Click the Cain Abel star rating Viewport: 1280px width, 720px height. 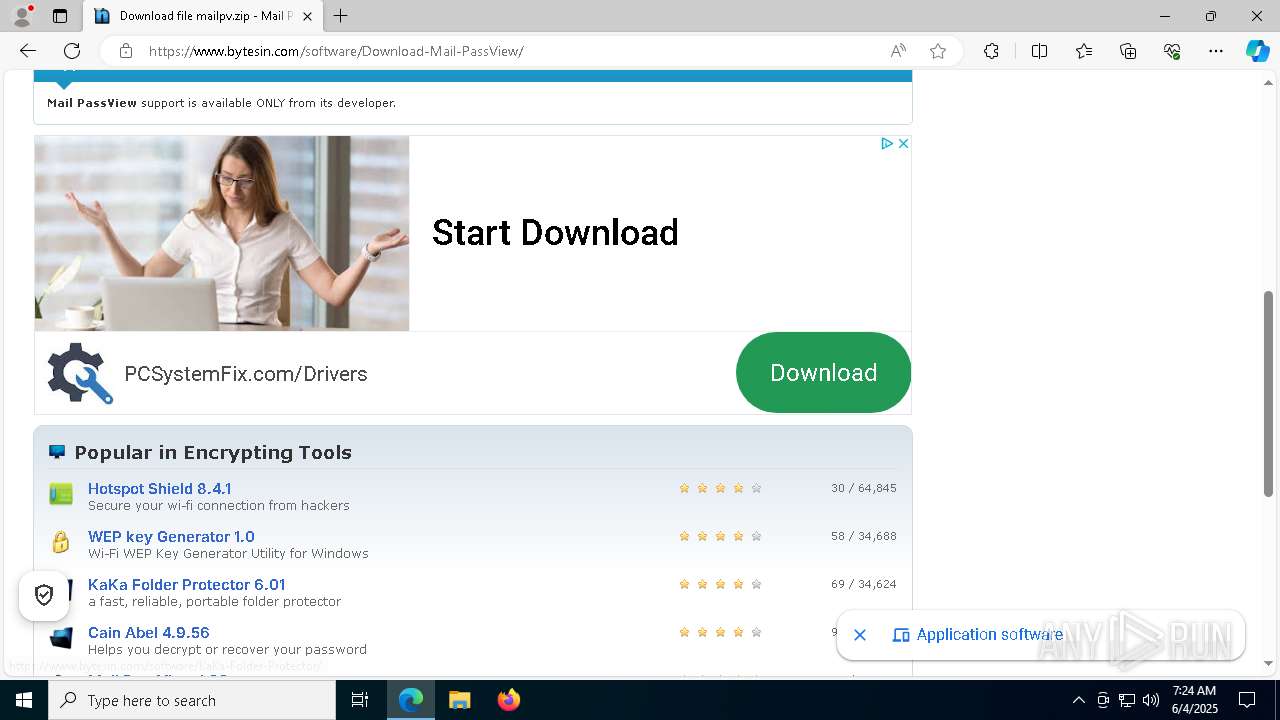pos(720,632)
